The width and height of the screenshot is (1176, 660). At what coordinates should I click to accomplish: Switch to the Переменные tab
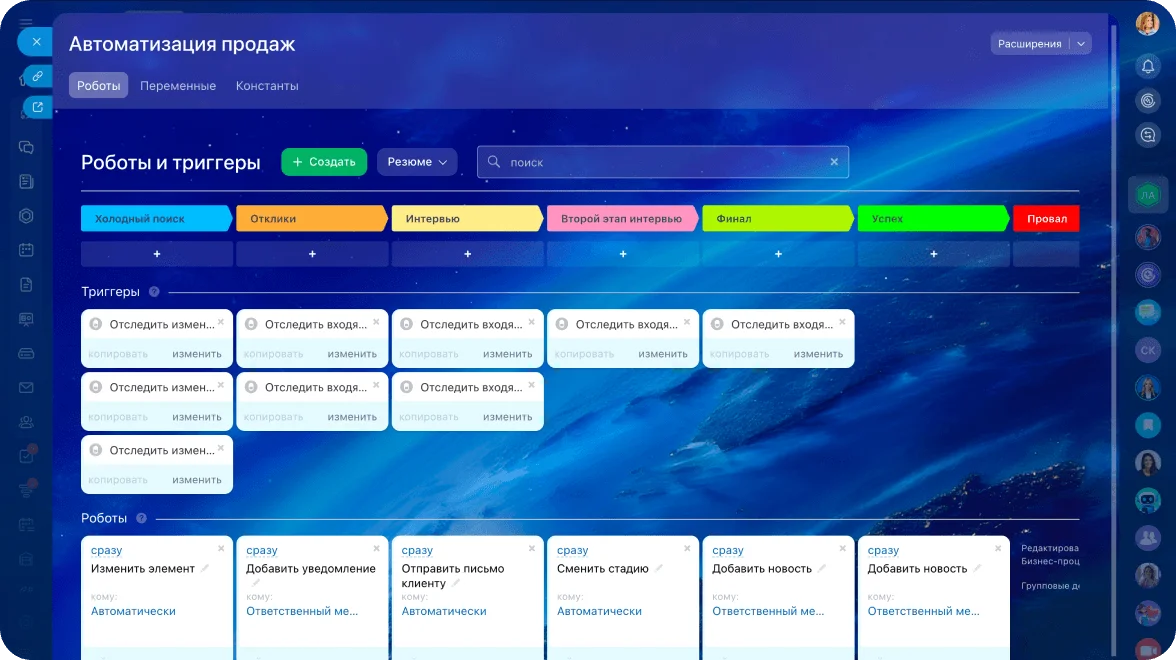click(x=178, y=86)
